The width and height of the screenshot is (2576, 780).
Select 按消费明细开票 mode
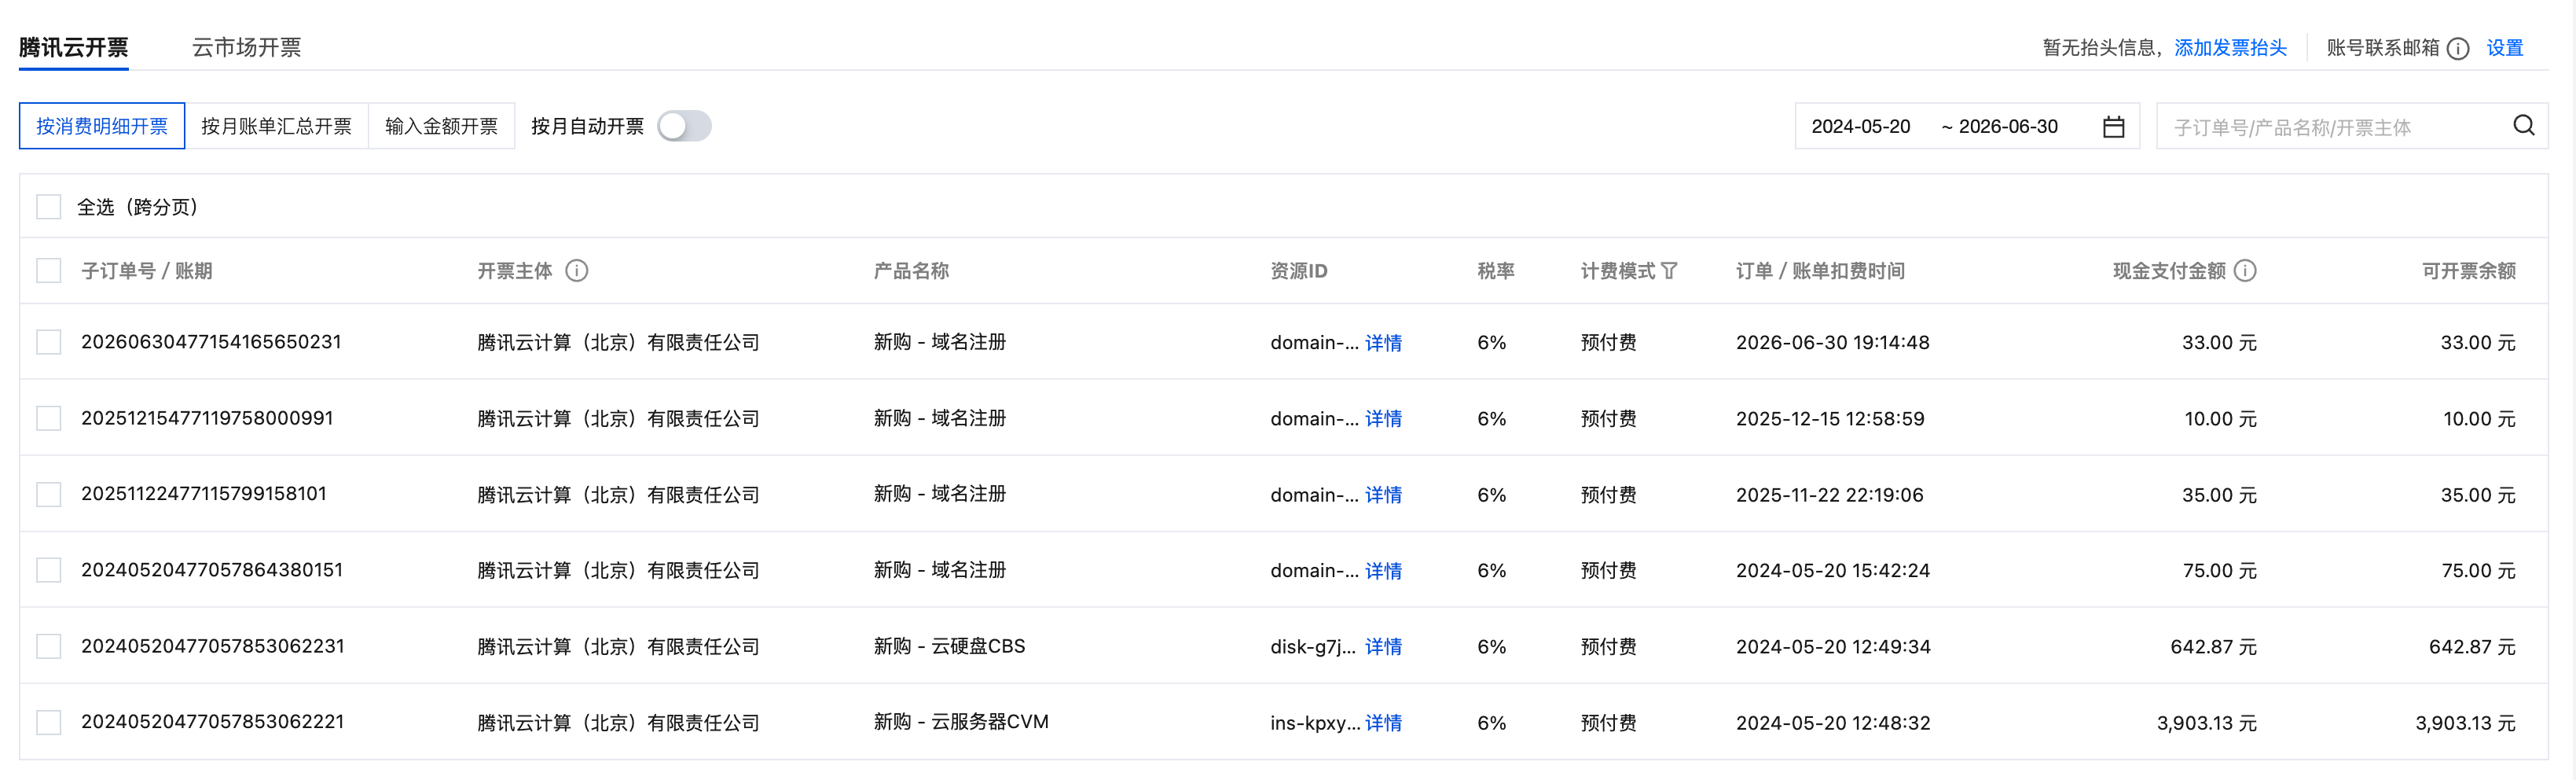pos(102,126)
